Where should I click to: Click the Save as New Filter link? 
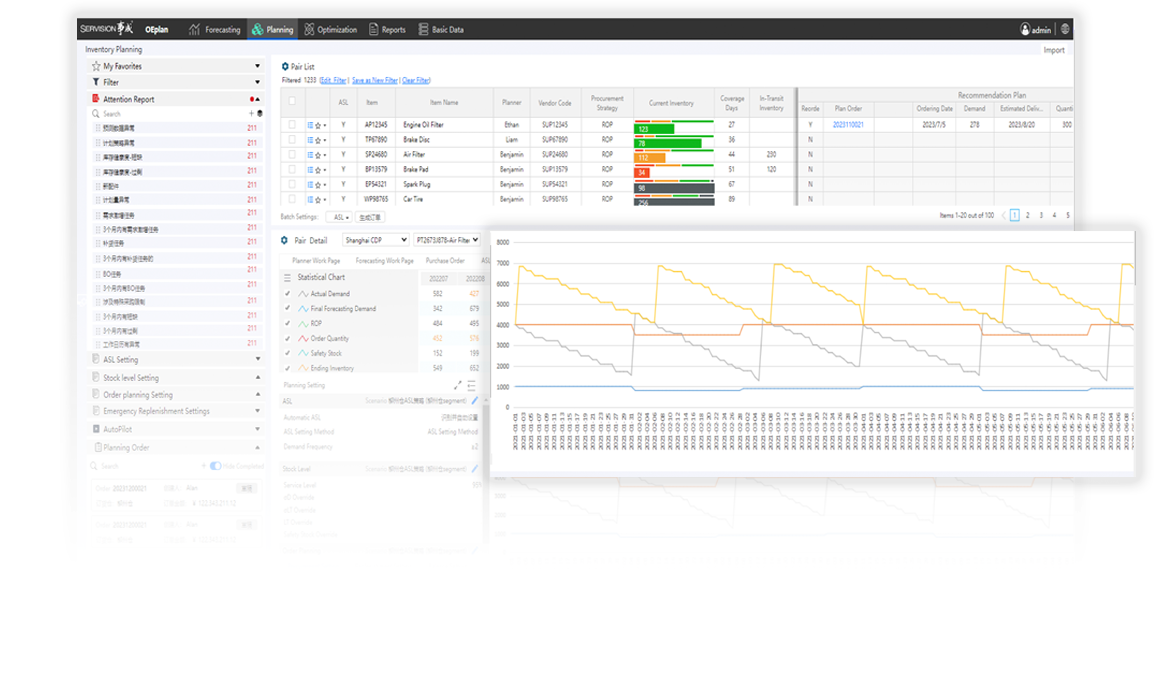[x=375, y=80]
